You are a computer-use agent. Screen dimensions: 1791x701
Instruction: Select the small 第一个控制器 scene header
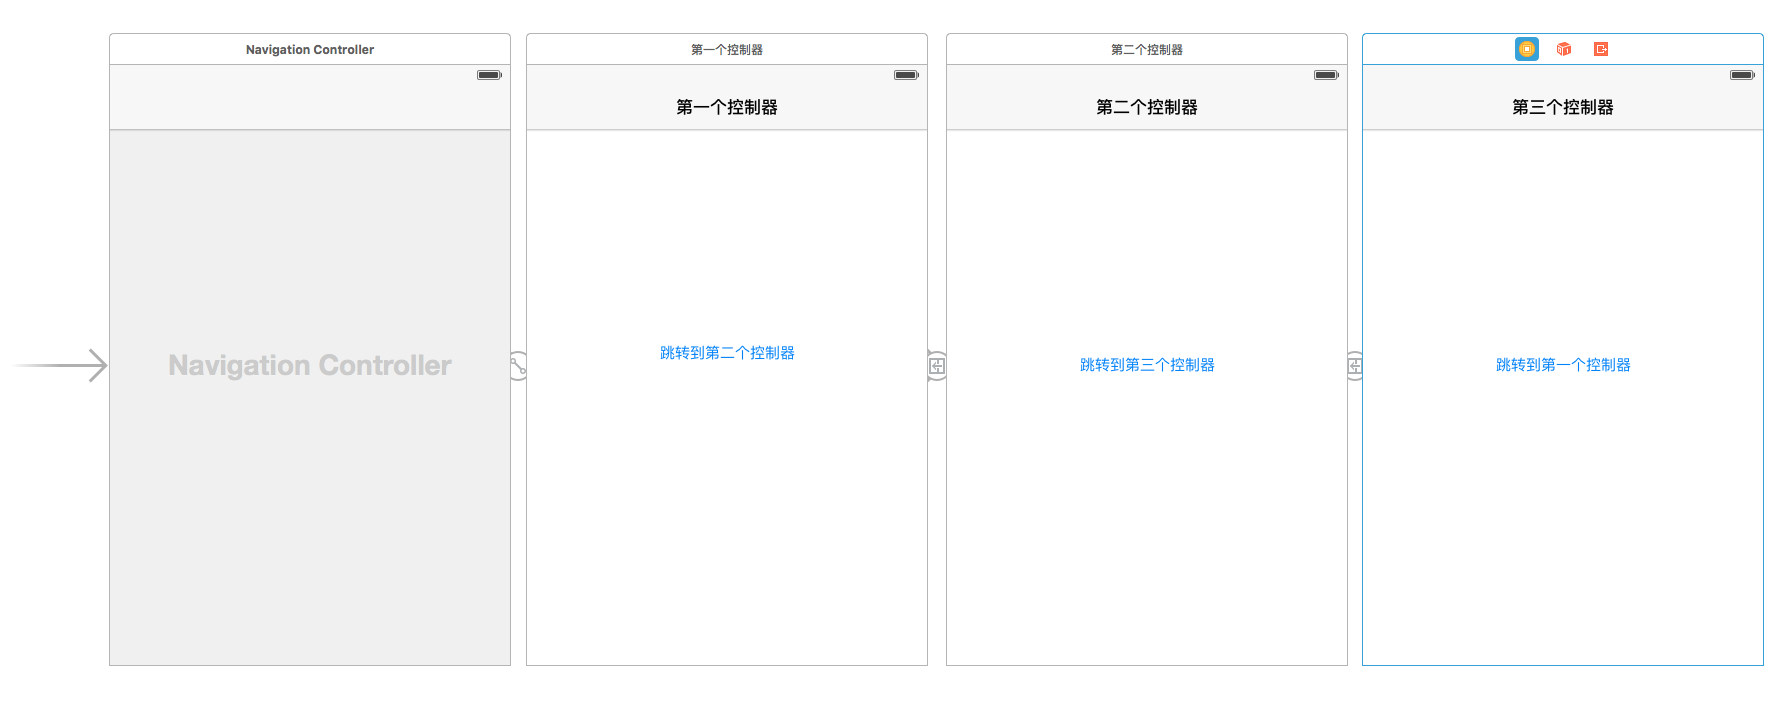point(727,49)
